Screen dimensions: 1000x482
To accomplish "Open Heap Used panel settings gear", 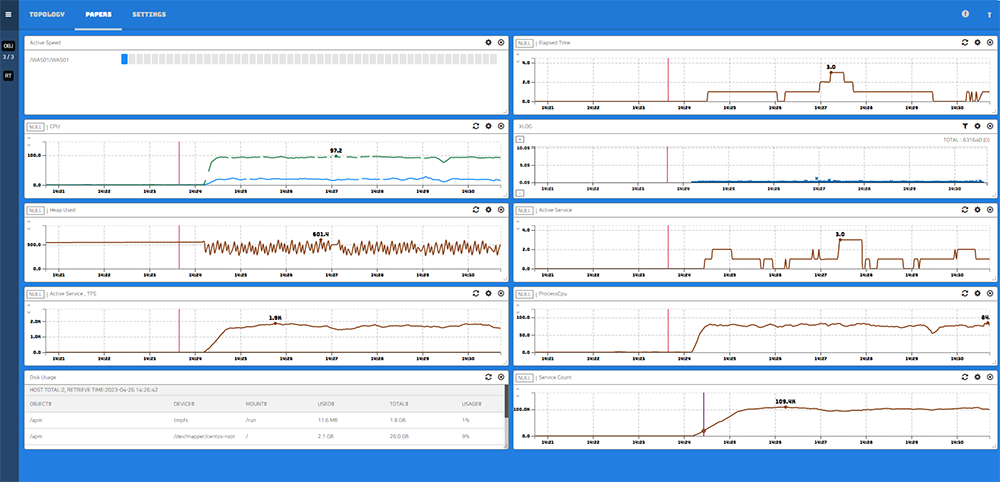I will tap(489, 209).
